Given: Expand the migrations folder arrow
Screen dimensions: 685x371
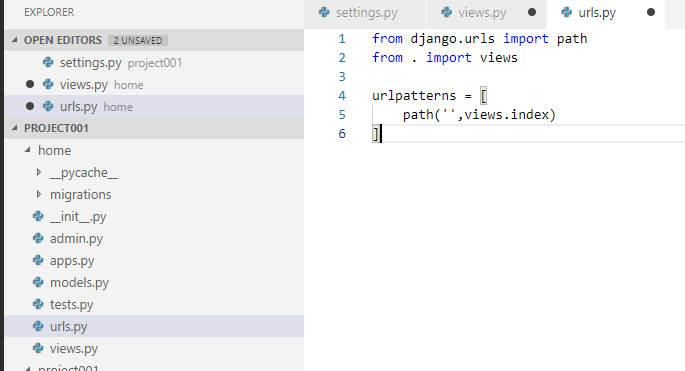Looking at the screenshot, I should tap(39, 194).
